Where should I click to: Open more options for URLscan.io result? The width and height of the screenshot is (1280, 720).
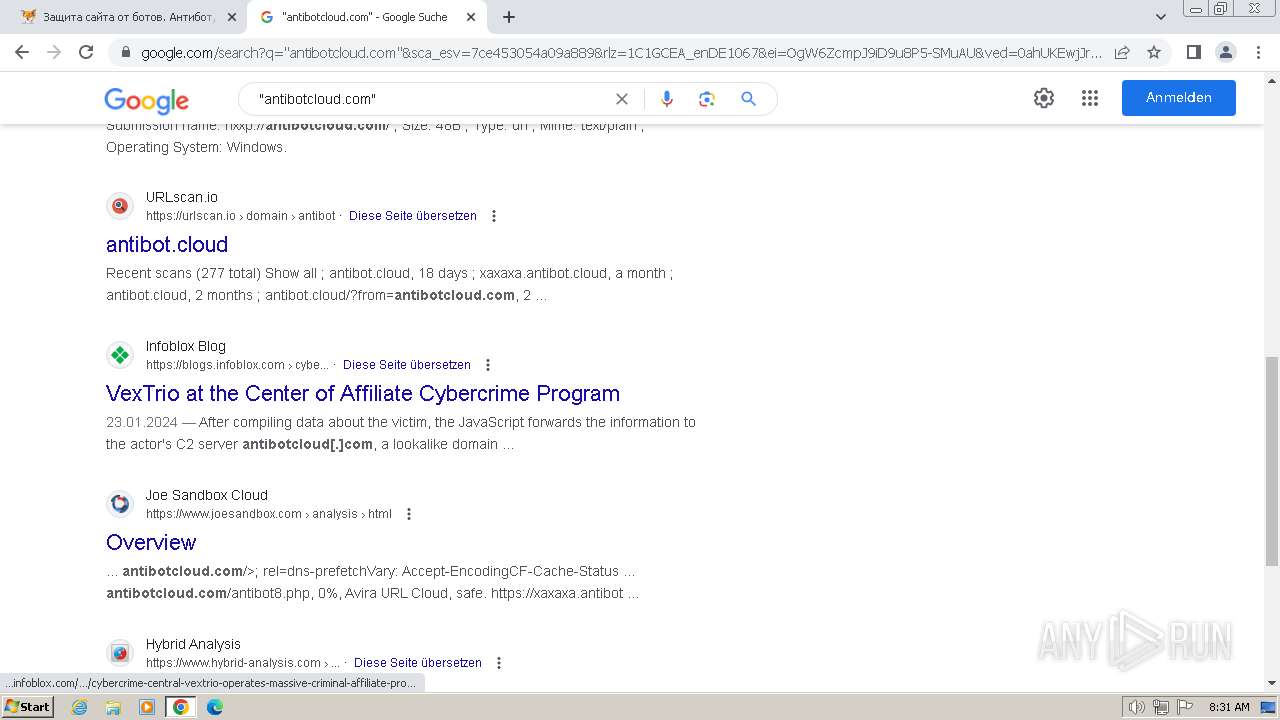[493, 216]
